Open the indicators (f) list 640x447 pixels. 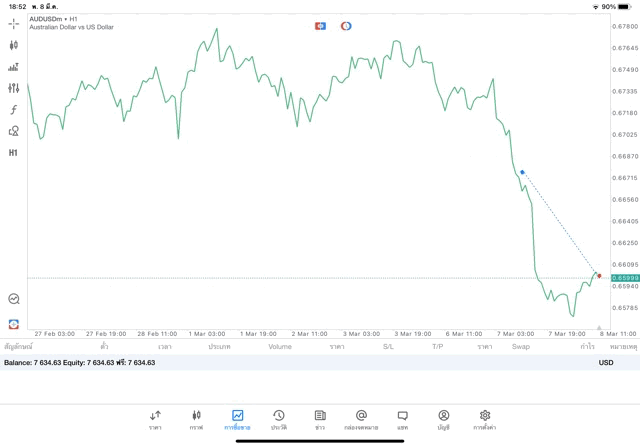pos(13,110)
